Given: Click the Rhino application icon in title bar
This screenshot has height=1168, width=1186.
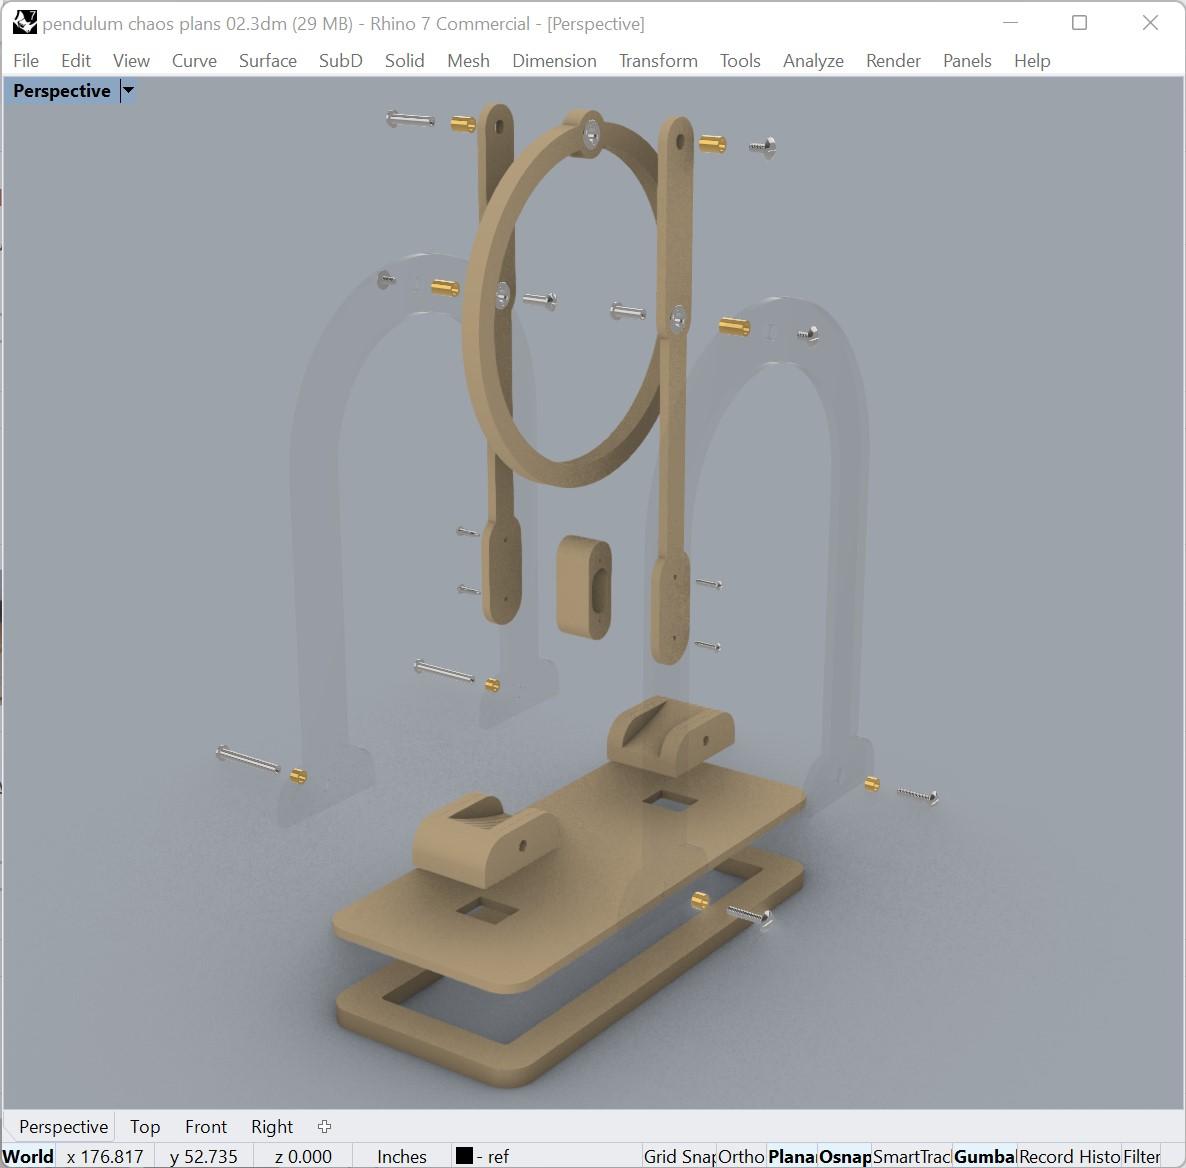Looking at the screenshot, I should click(24, 23).
